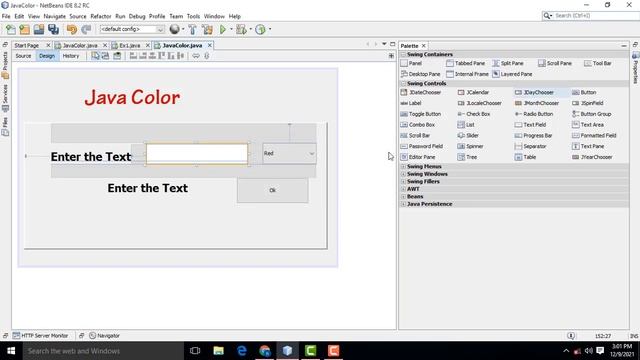Select the Java Color title label
Image resolution: width=640 pixels, height=360 pixels.
[132, 98]
